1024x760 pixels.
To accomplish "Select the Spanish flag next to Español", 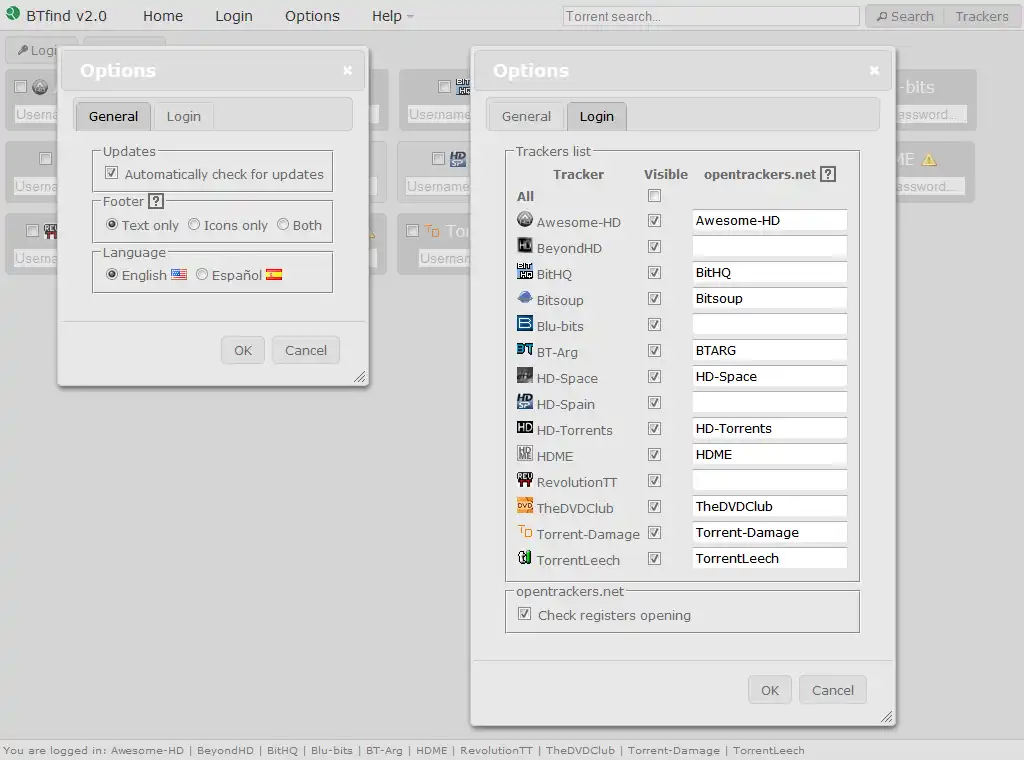I will [x=274, y=274].
